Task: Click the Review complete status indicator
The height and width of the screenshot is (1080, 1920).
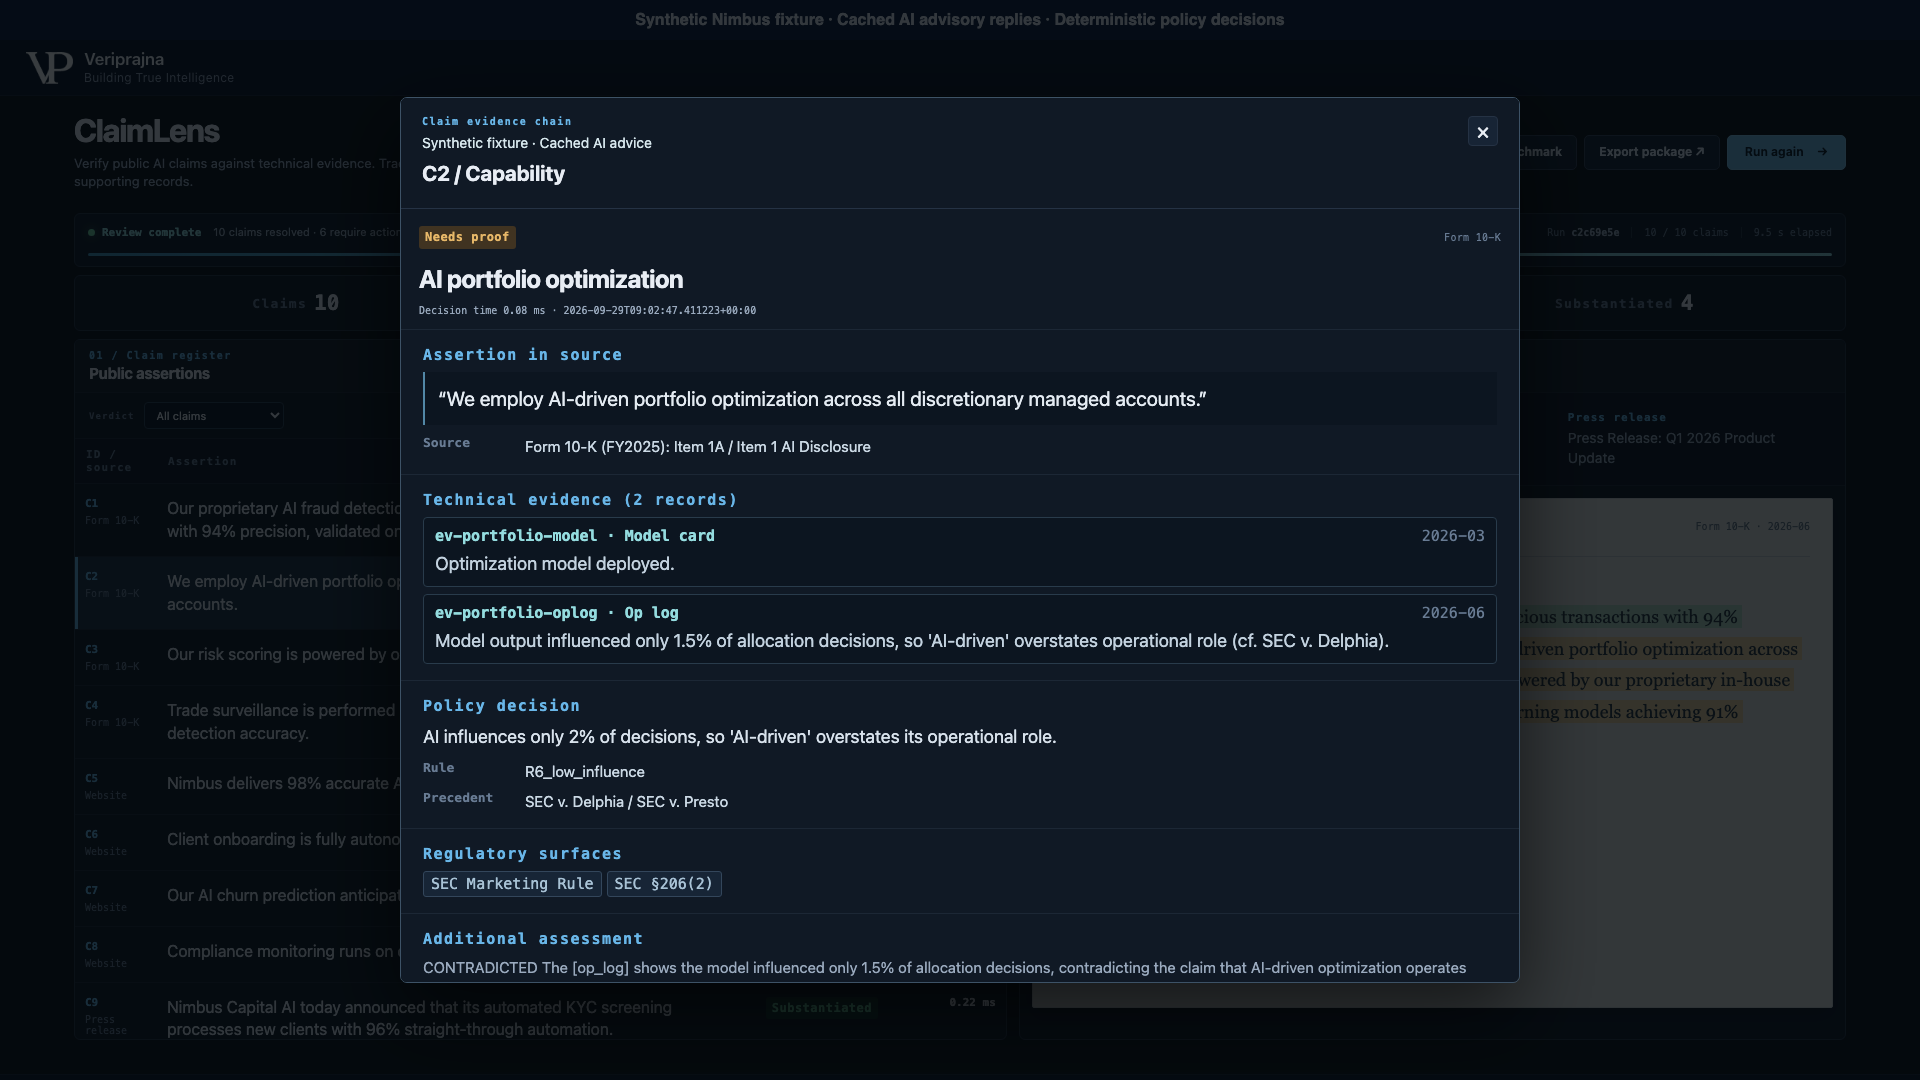Action: pos(145,232)
